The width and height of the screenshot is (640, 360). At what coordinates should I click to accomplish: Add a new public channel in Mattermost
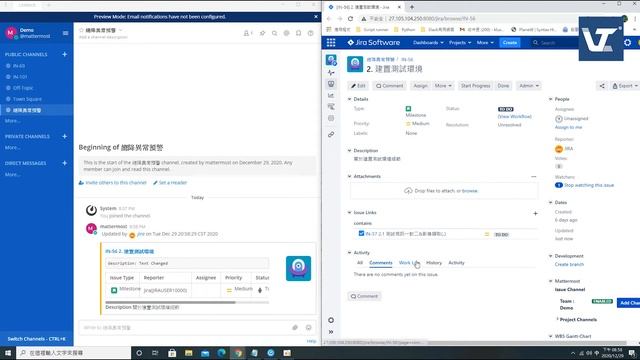pyautogui.click(x=64, y=54)
